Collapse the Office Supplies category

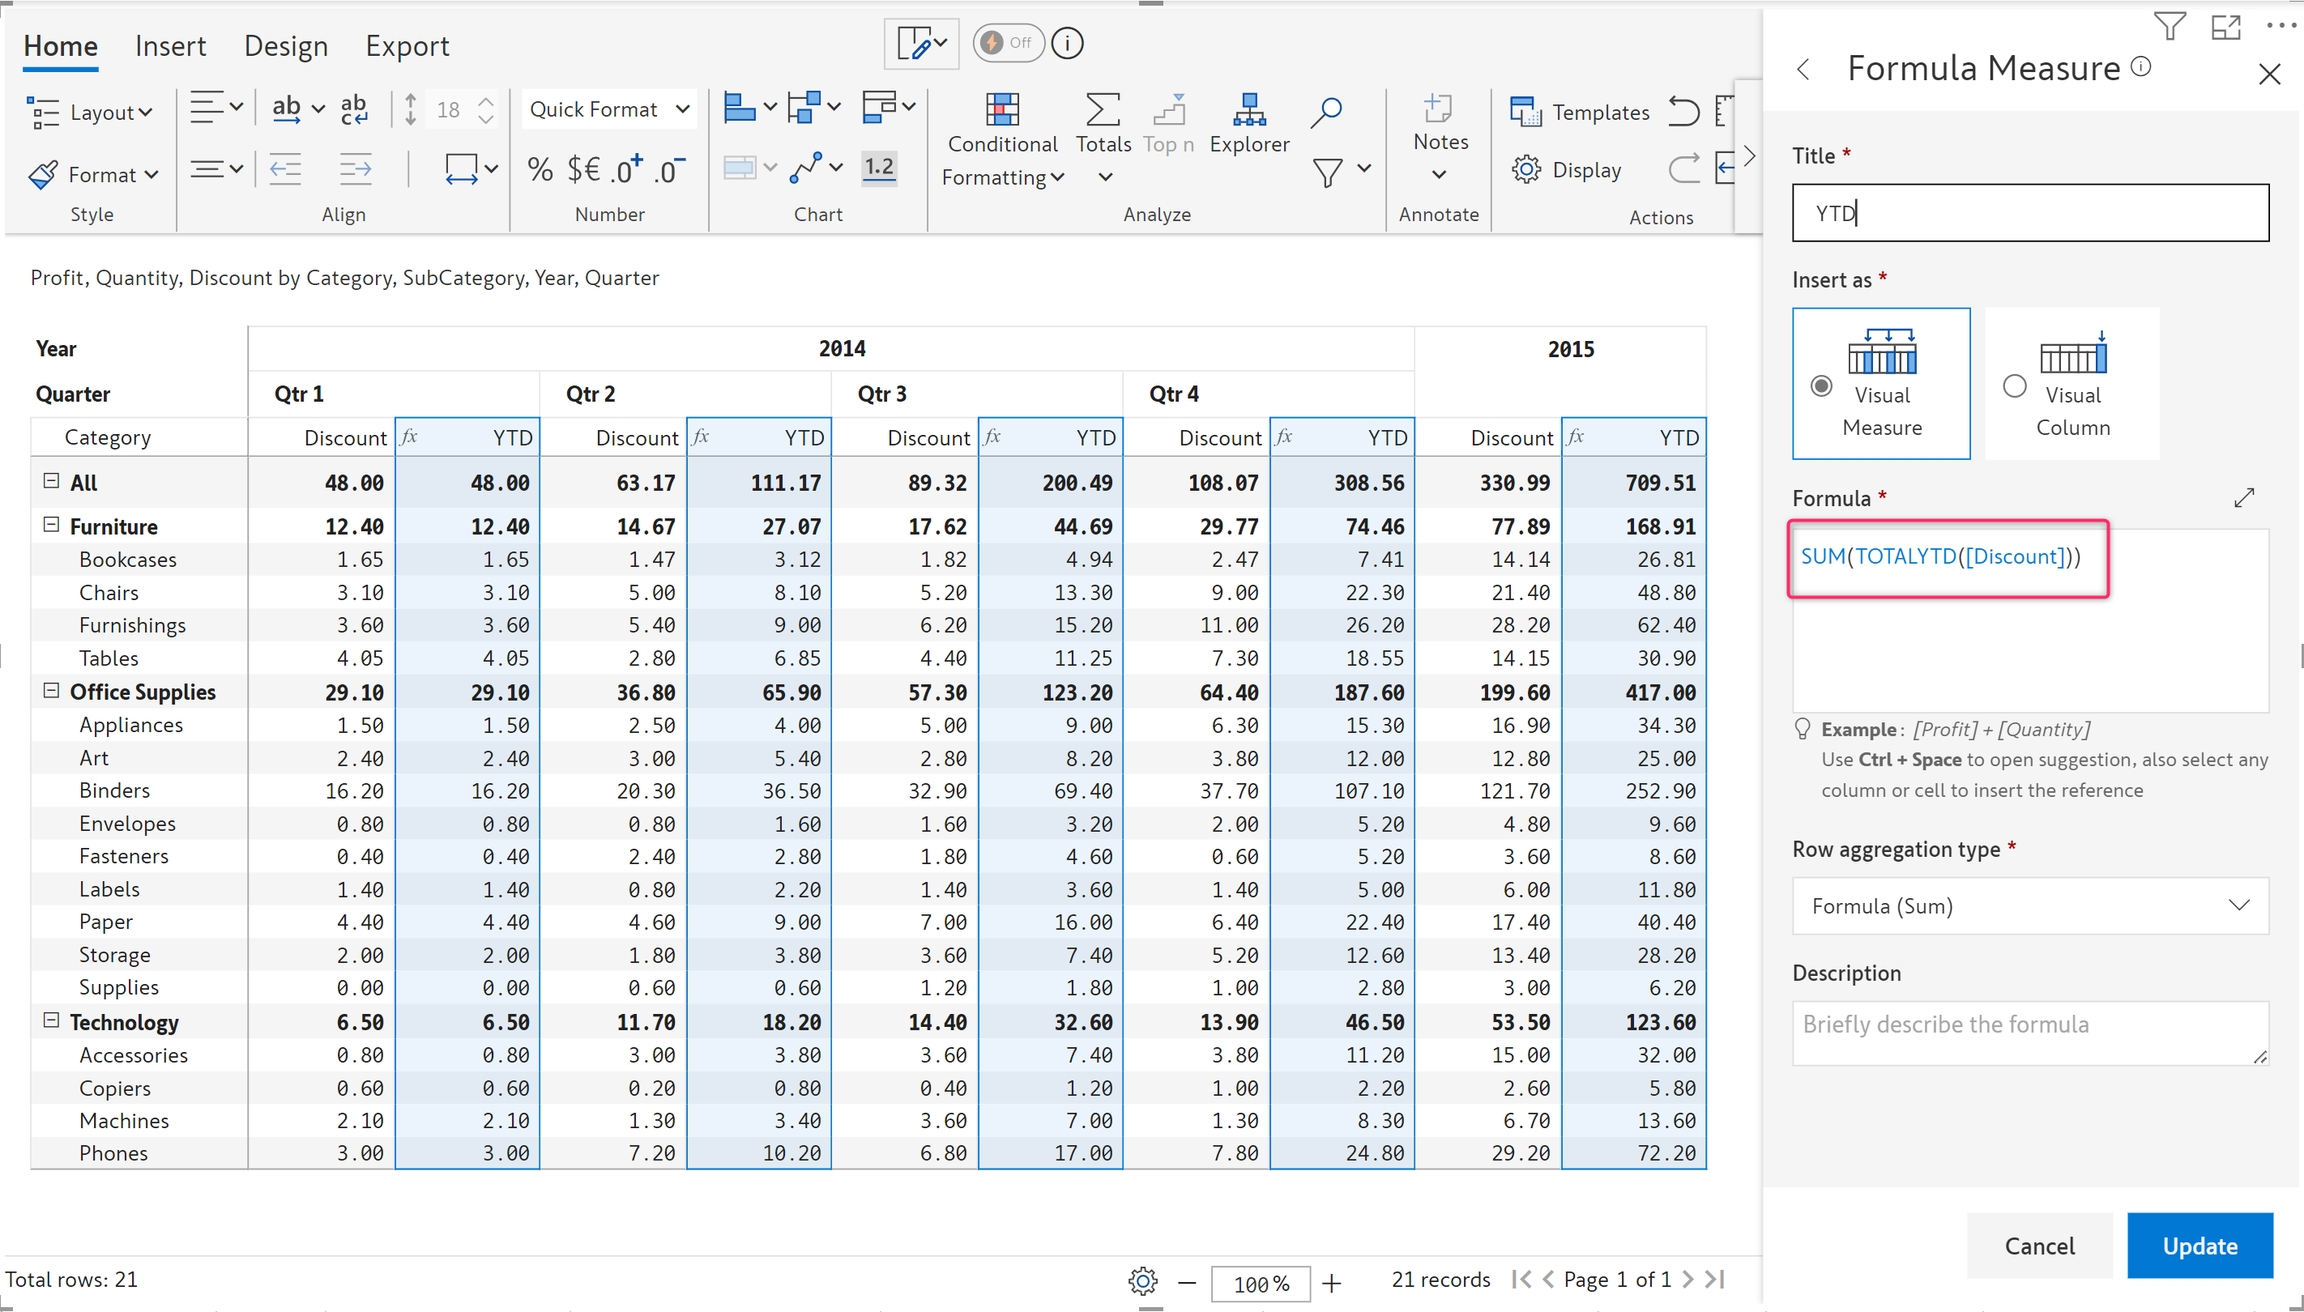tap(51, 691)
